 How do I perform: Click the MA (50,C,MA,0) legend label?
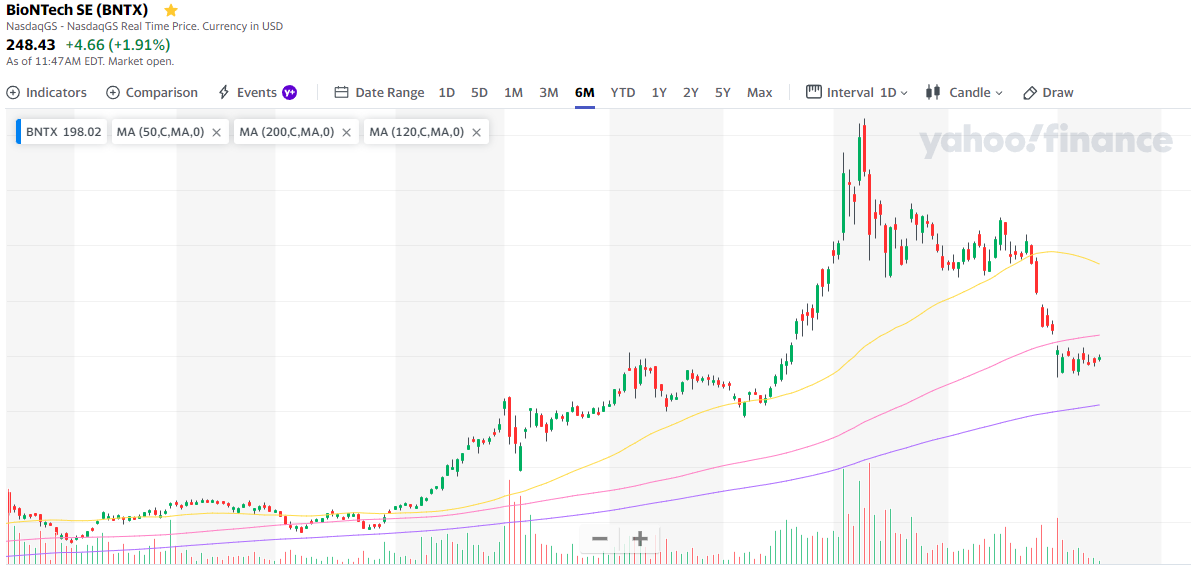click(160, 132)
